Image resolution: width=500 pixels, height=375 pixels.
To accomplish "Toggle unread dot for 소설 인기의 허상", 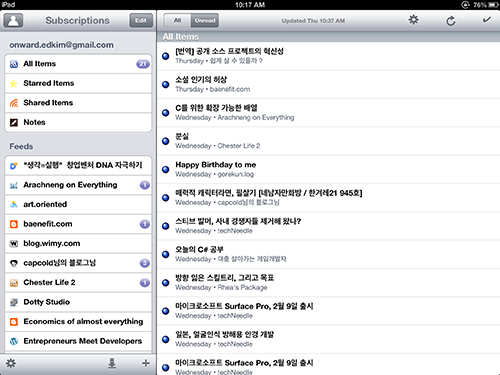I will pyautogui.click(x=166, y=84).
